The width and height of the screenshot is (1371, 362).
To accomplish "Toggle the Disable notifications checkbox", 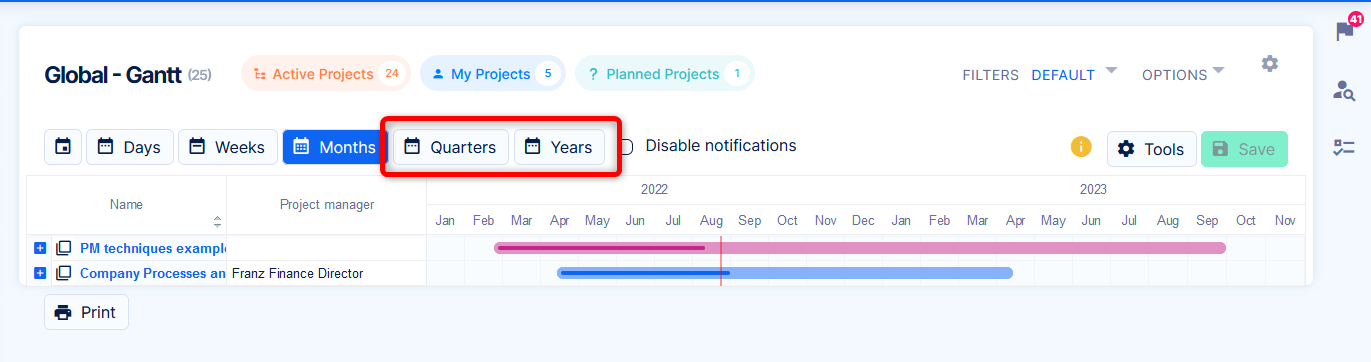I will click(x=625, y=147).
